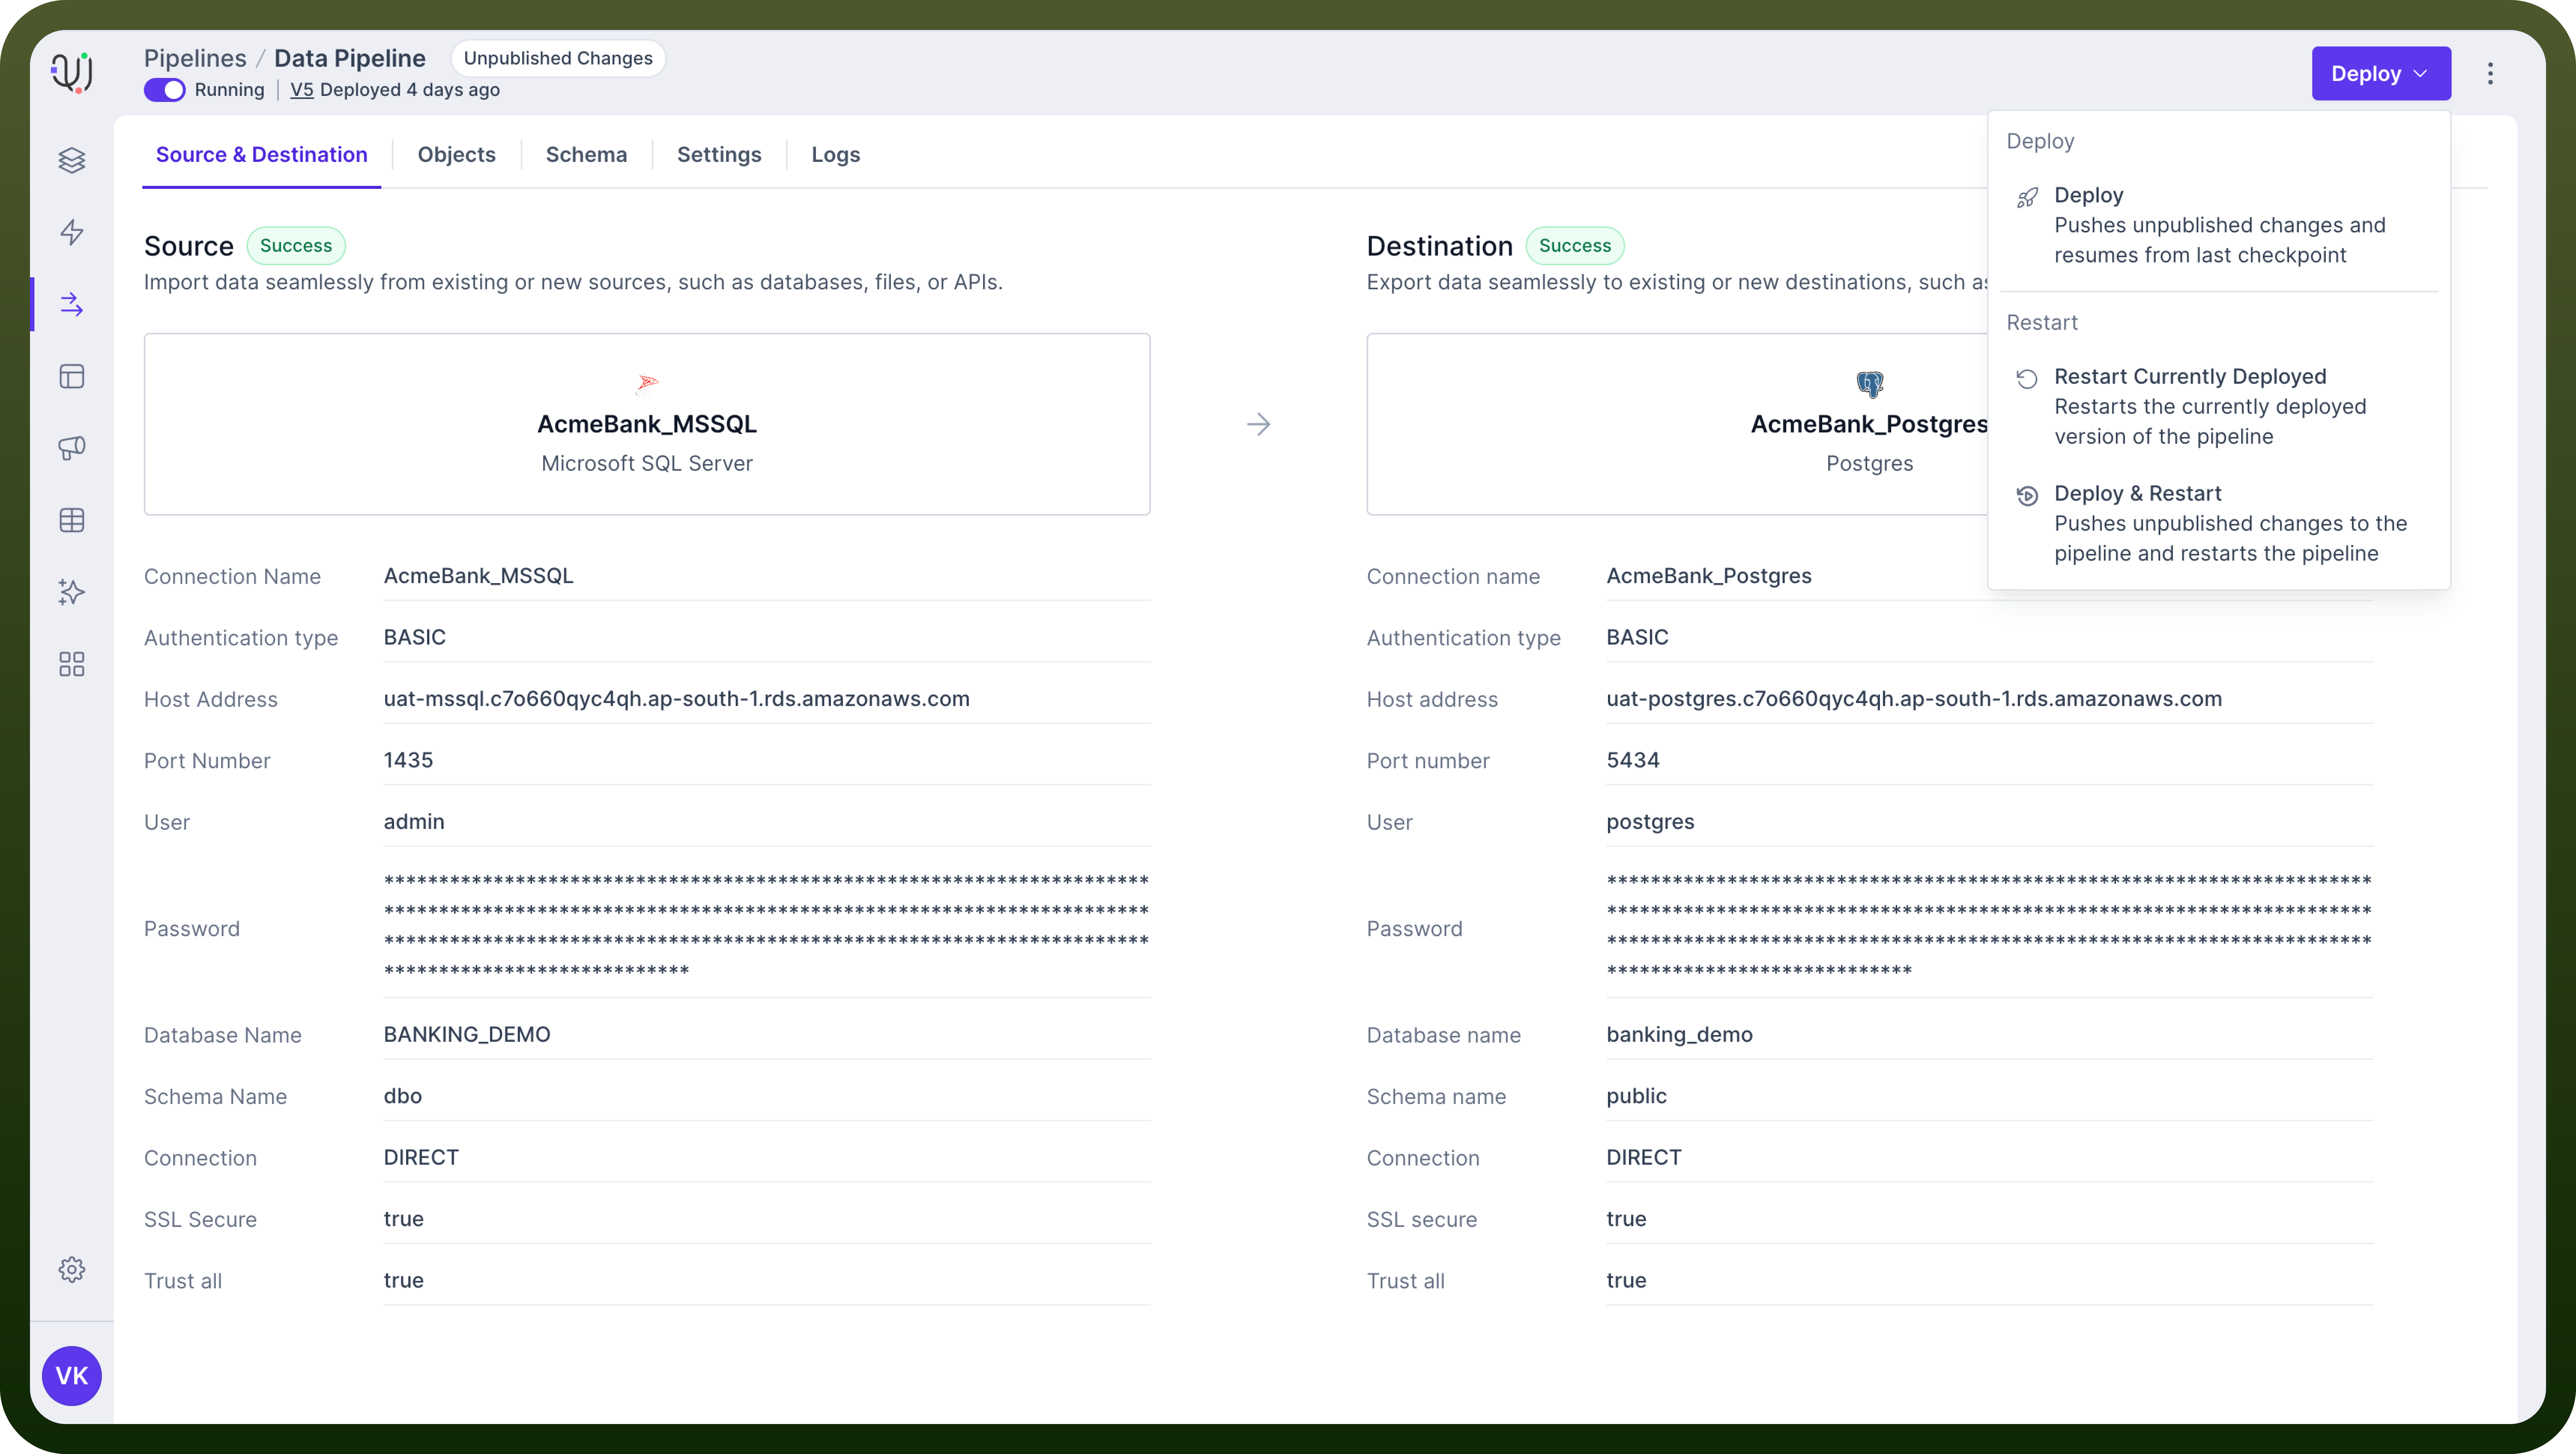
Task: Open the pipelines arrow sidebar icon
Action: 72,304
